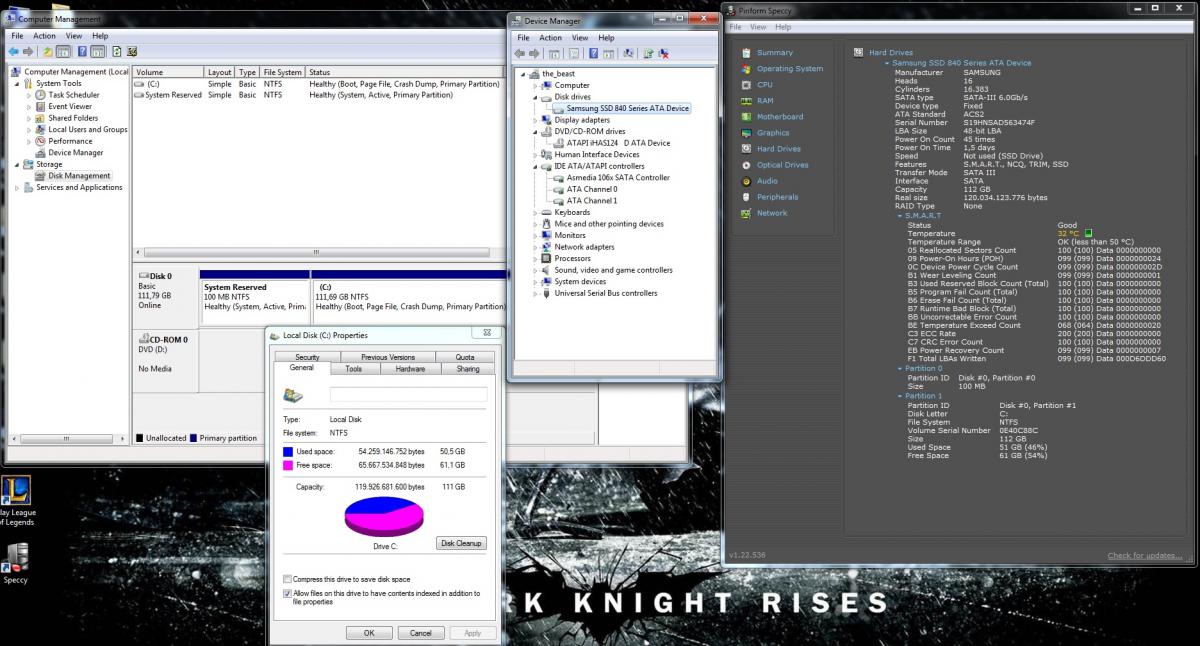1200x646 pixels.
Task: Collapse IDE ATA/ATAPI controllers node
Action: click(536, 166)
